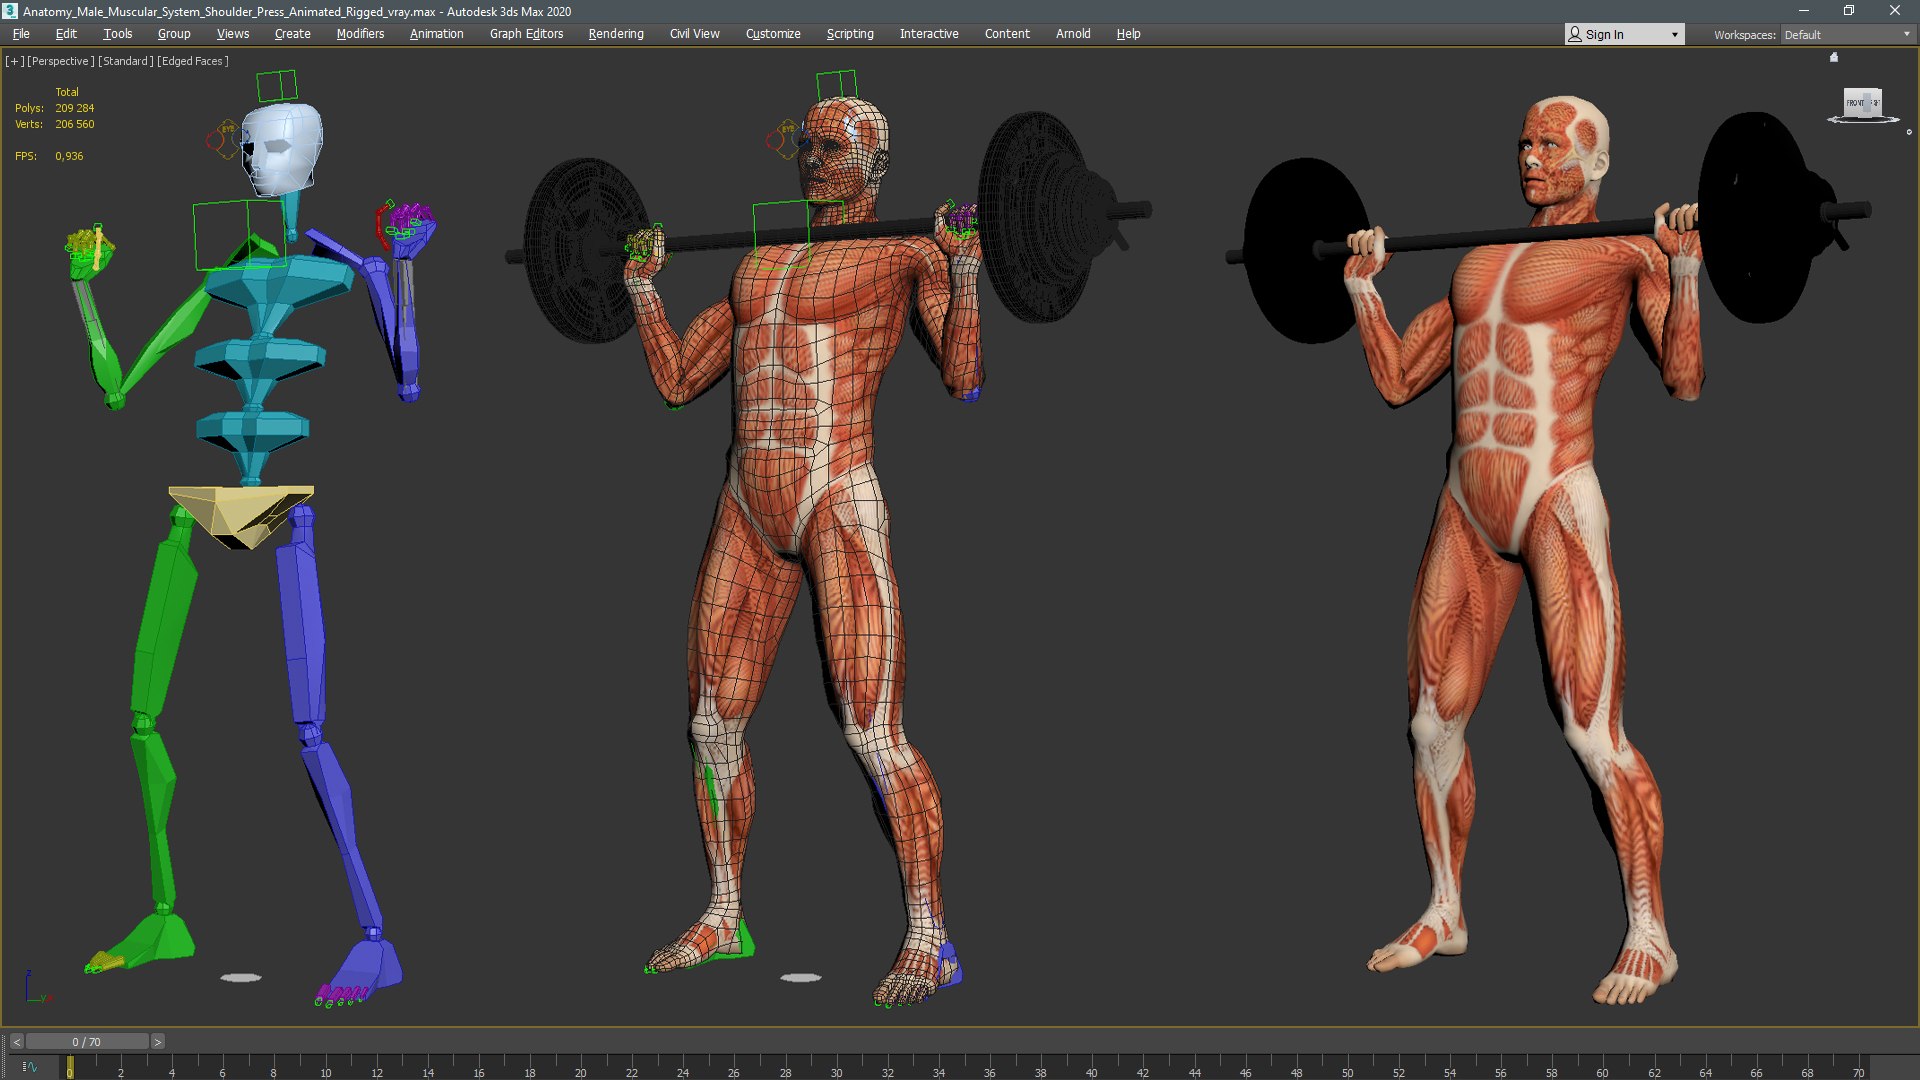The image size is (1920, 1080).
Task: Open the Views menu
Action: tap(233, 34)
